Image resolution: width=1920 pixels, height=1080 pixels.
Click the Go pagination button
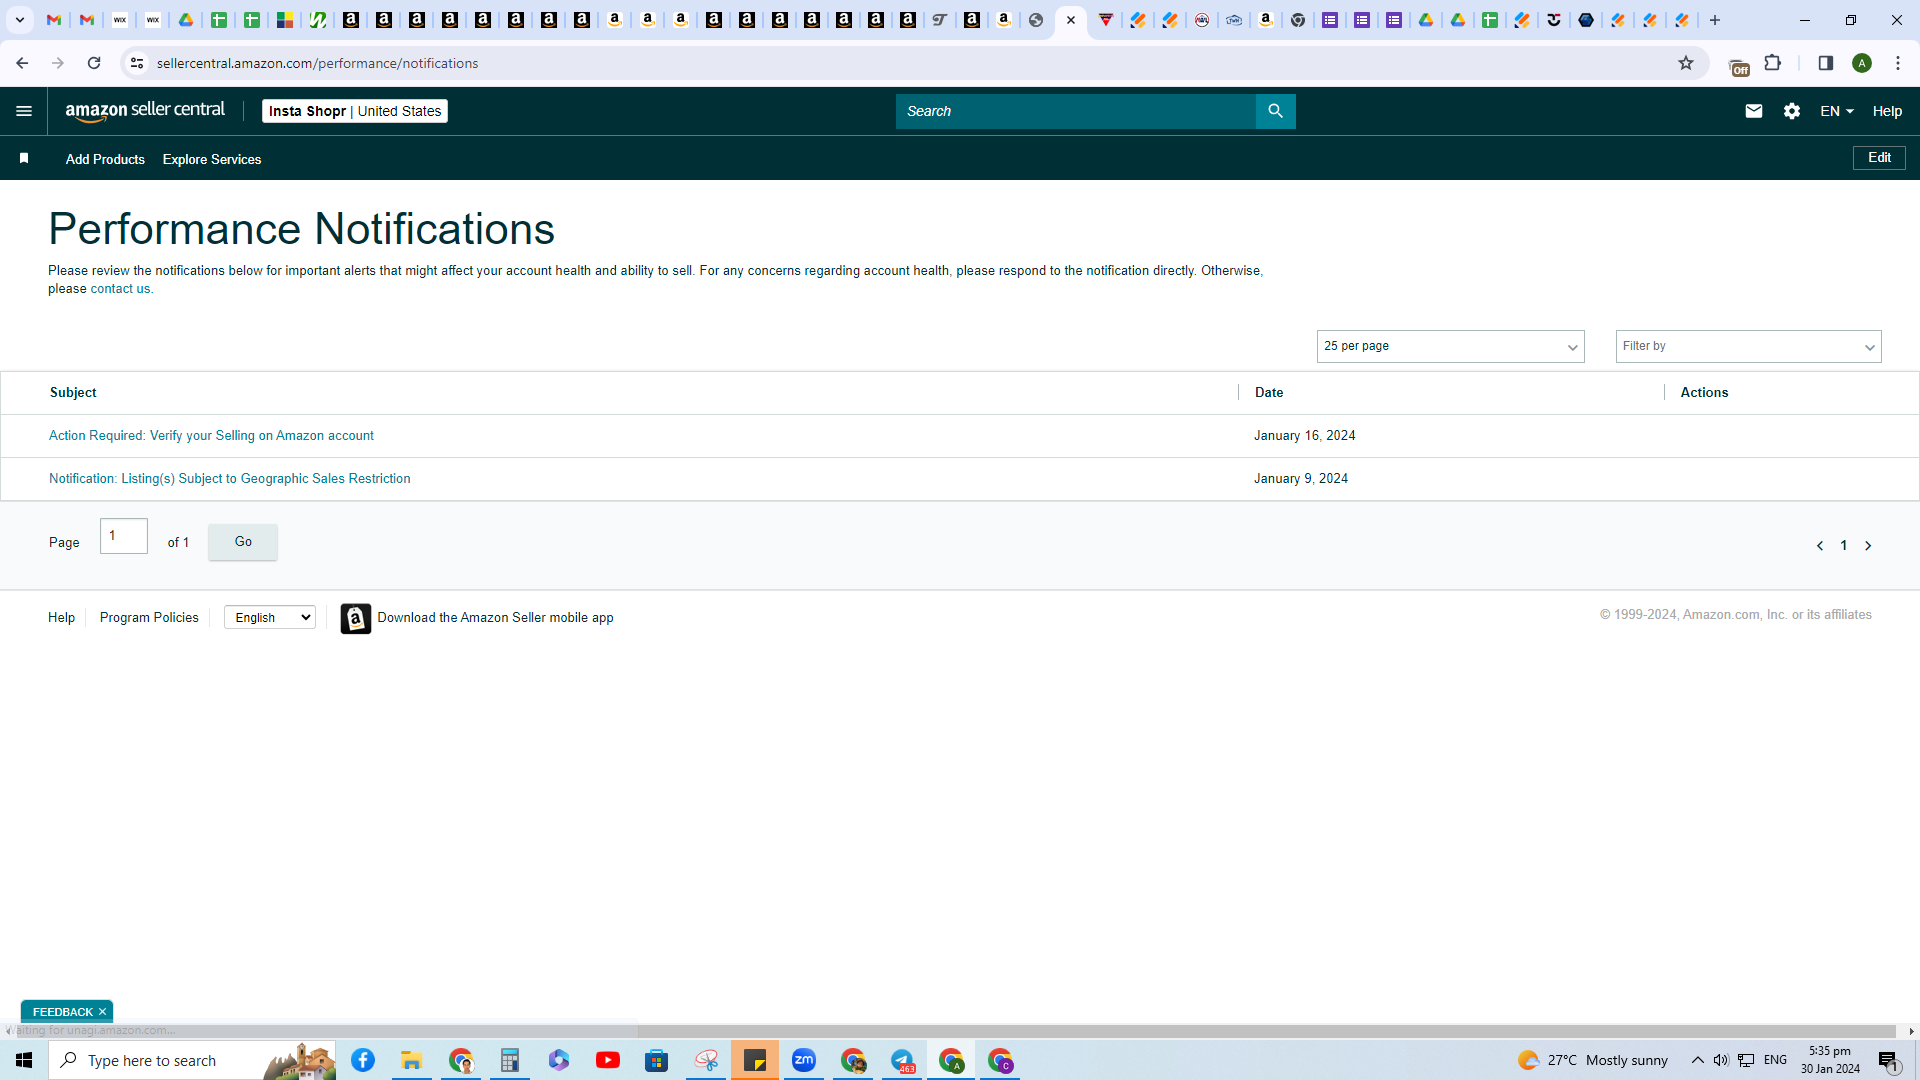(243, 542)
